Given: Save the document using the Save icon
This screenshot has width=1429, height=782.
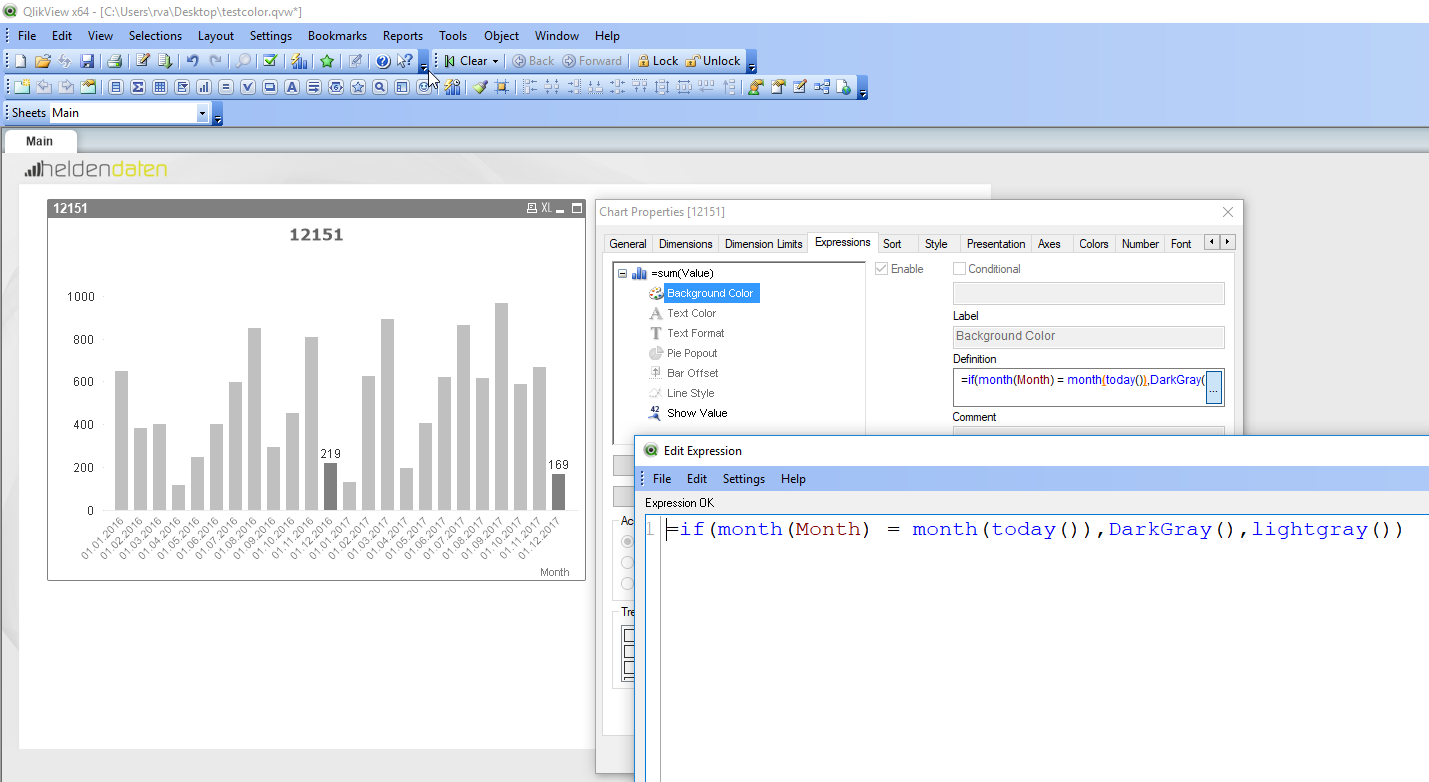Looking at the screenshot, I should coord(87,60).
